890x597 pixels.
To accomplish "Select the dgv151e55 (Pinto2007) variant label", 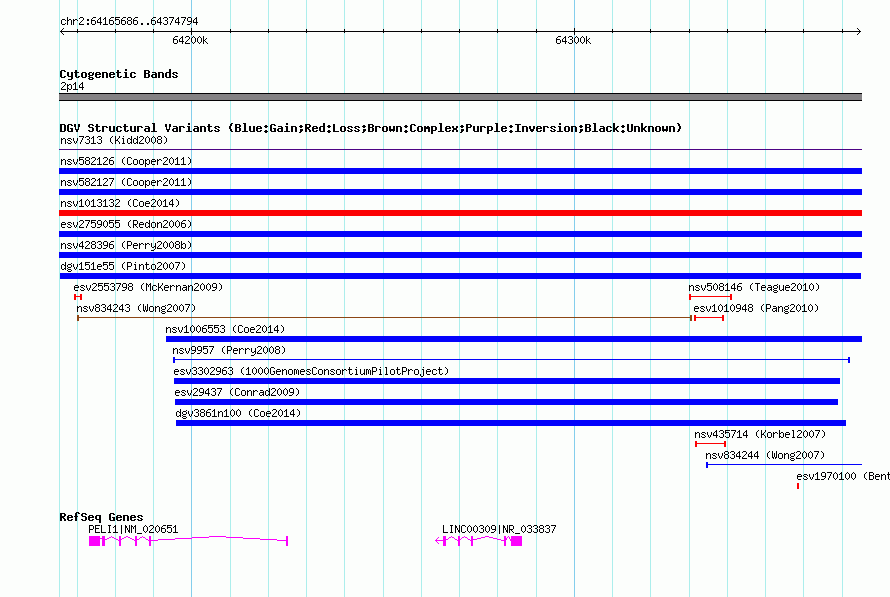I will point(123,266).
